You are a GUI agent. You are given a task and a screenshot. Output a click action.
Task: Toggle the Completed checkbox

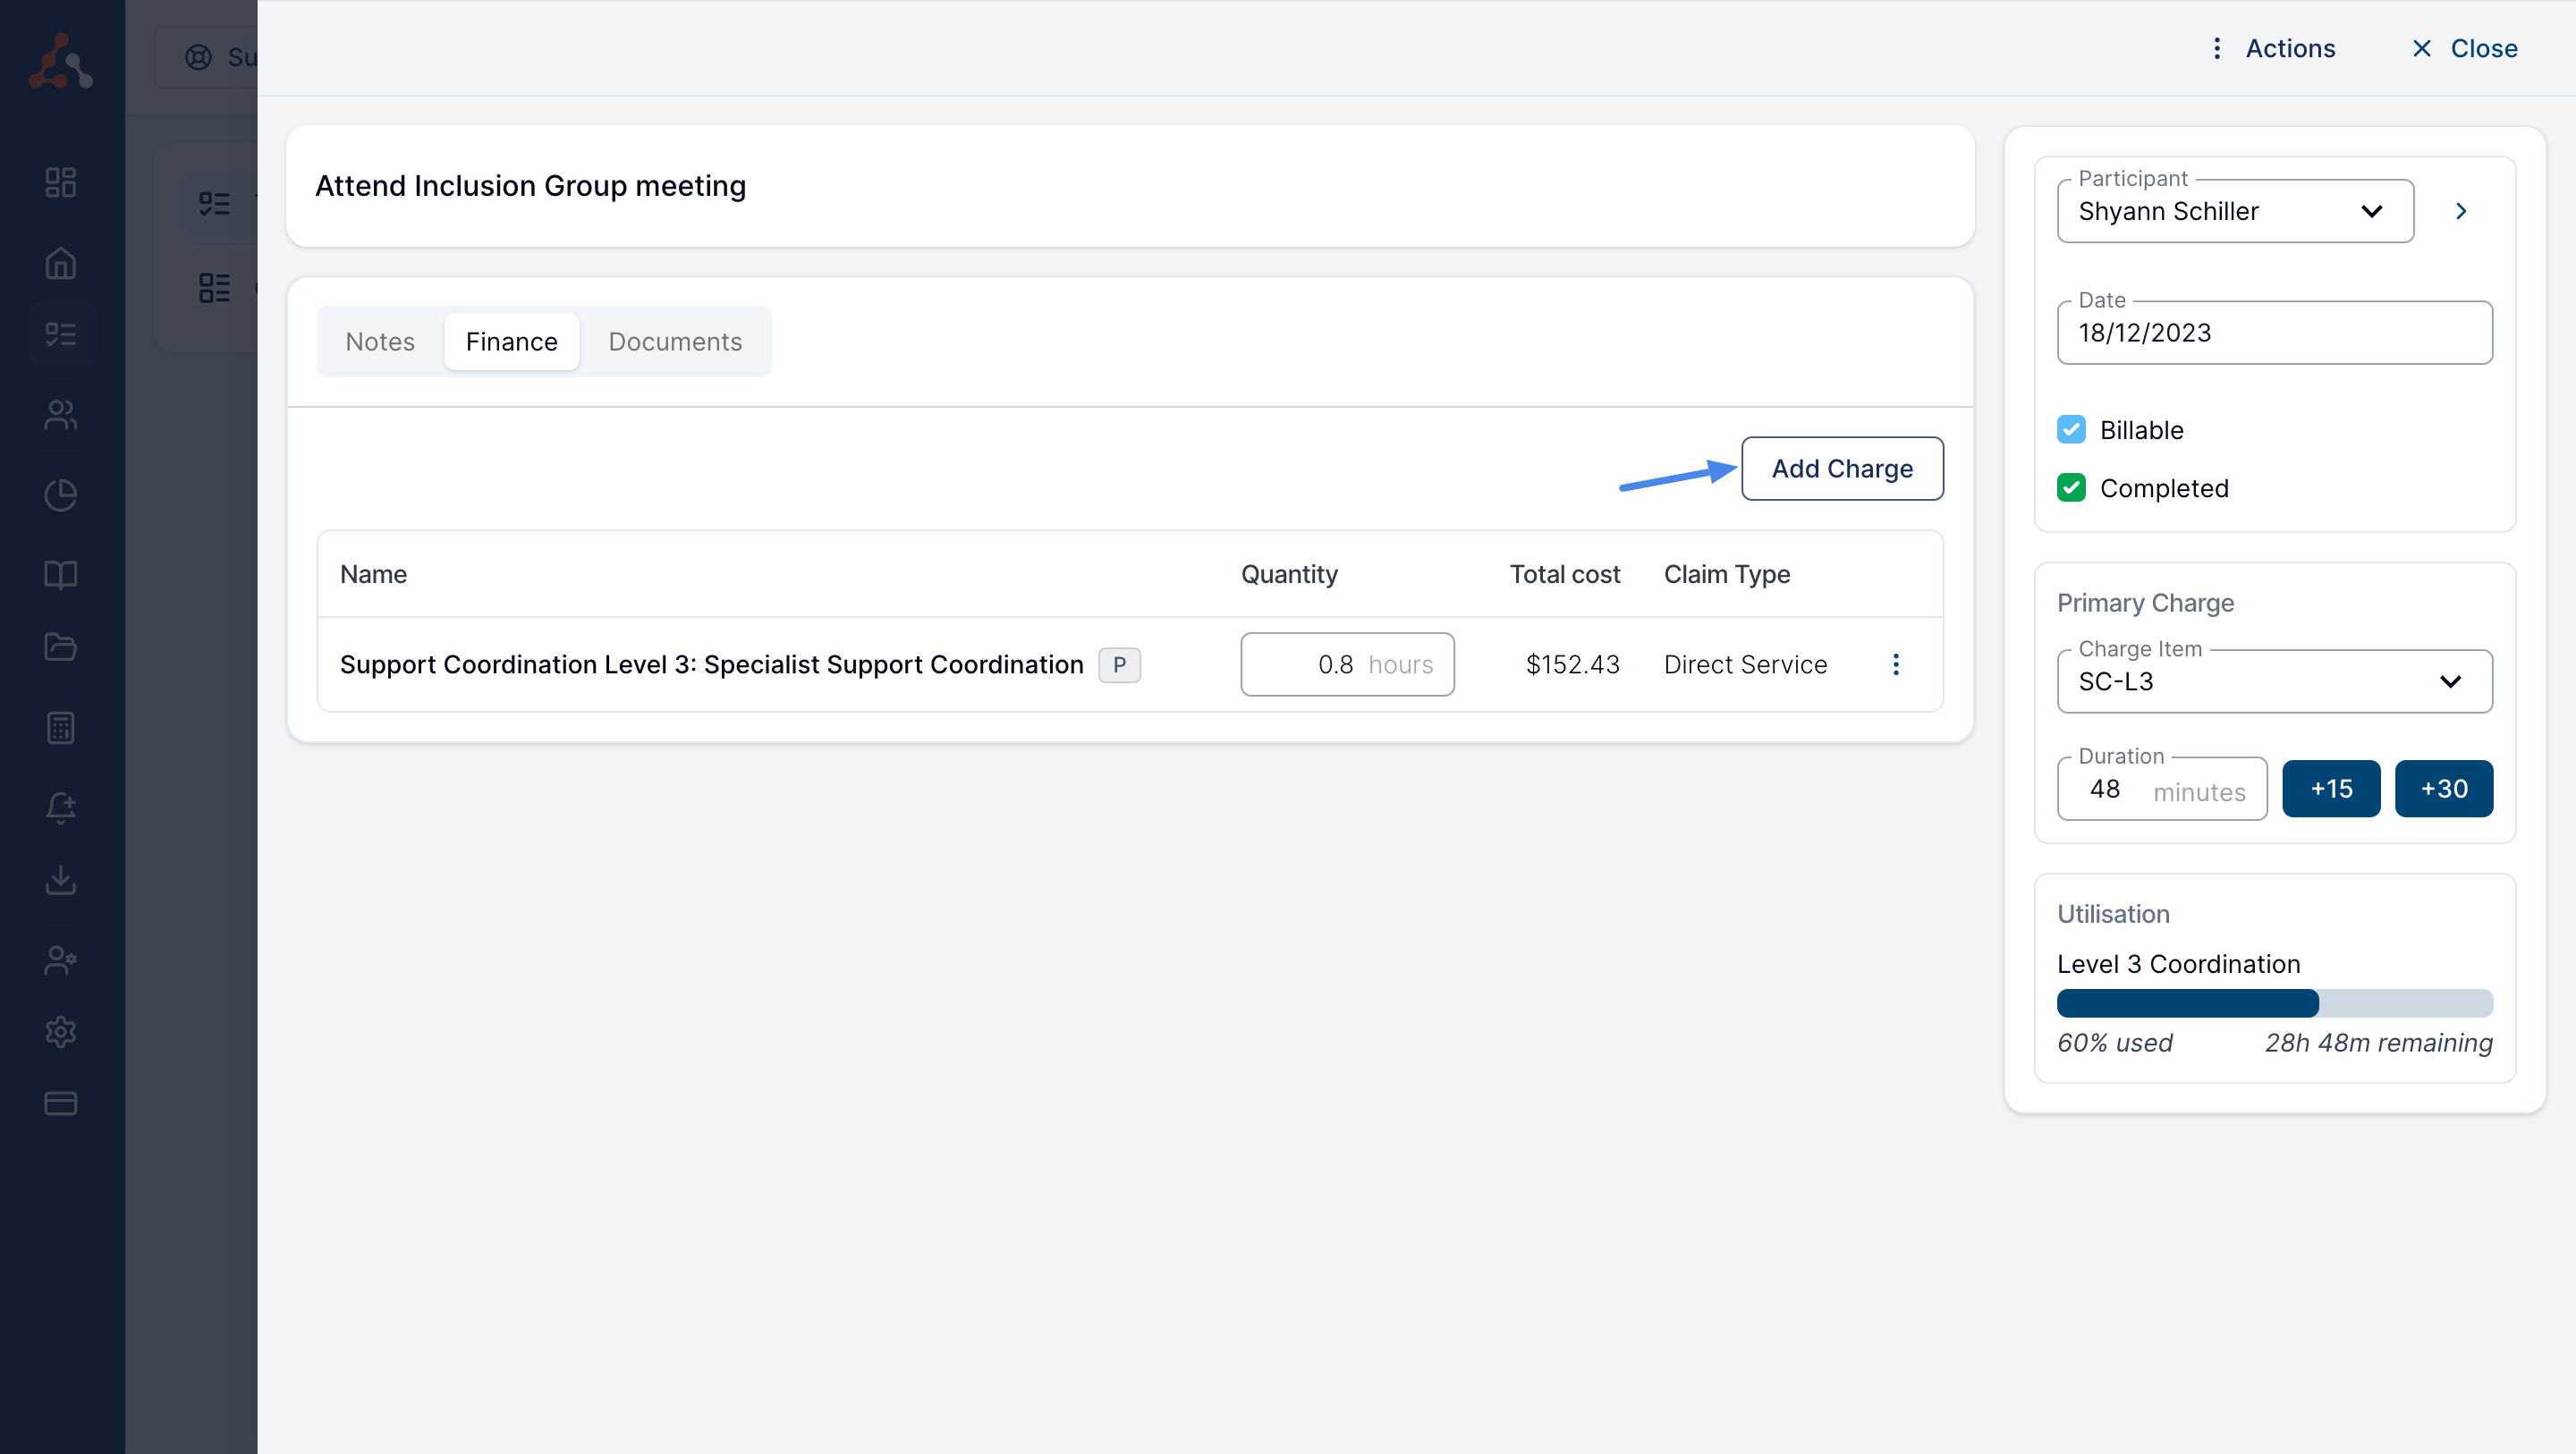coord(2071,488)
